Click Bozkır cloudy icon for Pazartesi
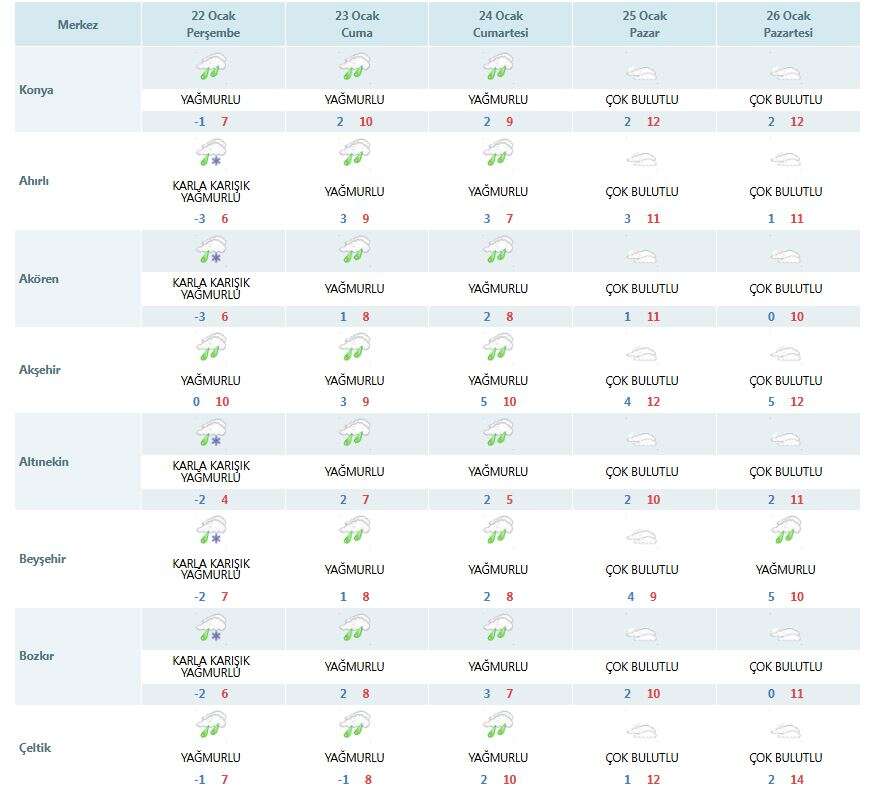This screenshot has width=876, height=789. coord(785,634)
